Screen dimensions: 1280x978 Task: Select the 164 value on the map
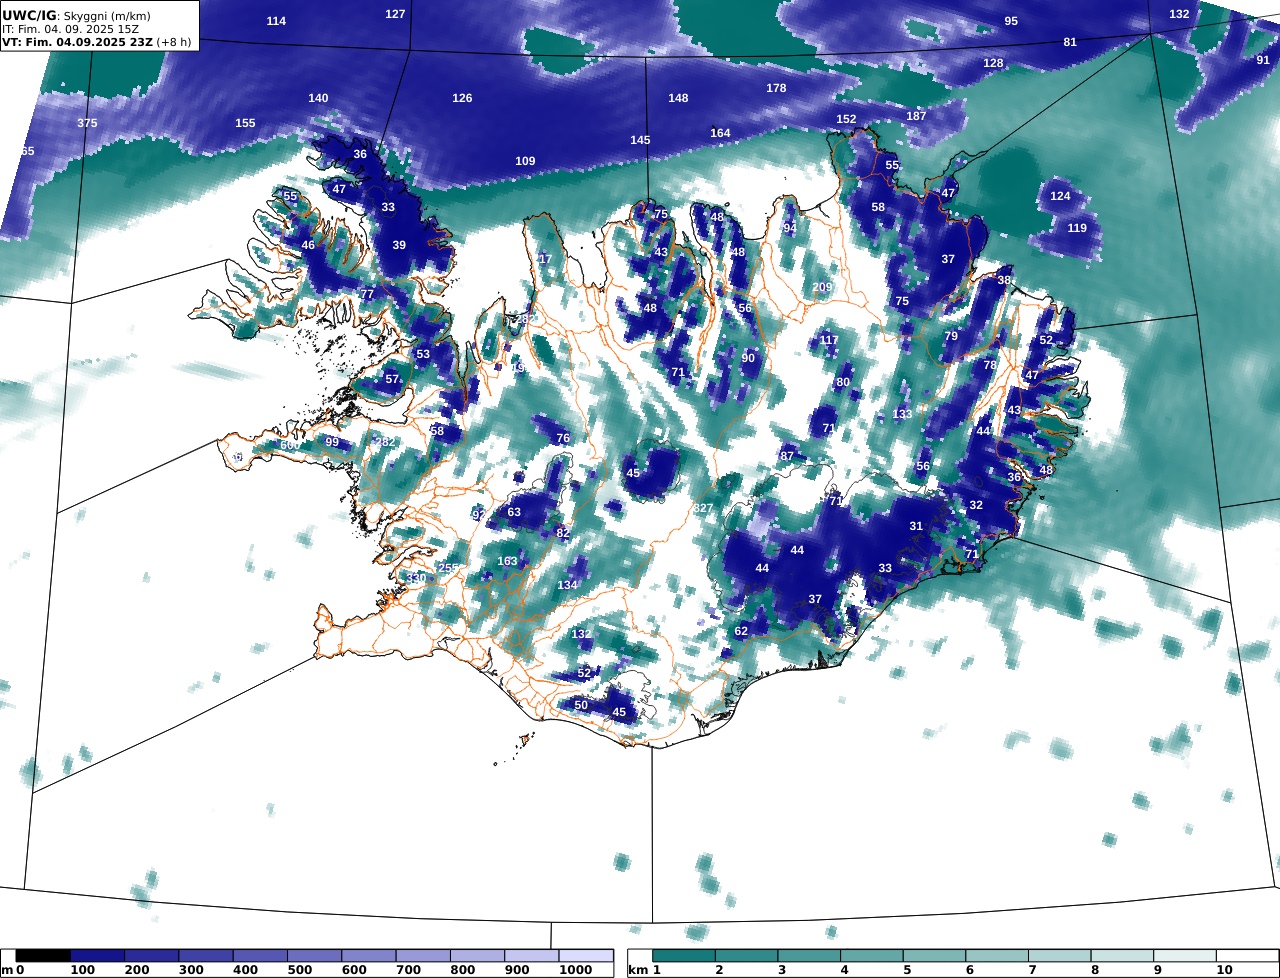tap(720, 133)
